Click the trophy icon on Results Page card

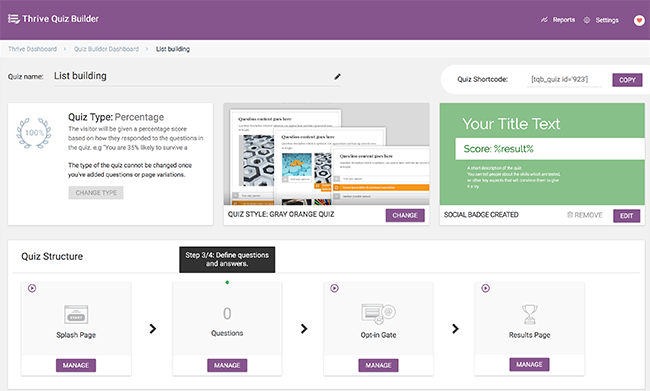coord(529,314)
